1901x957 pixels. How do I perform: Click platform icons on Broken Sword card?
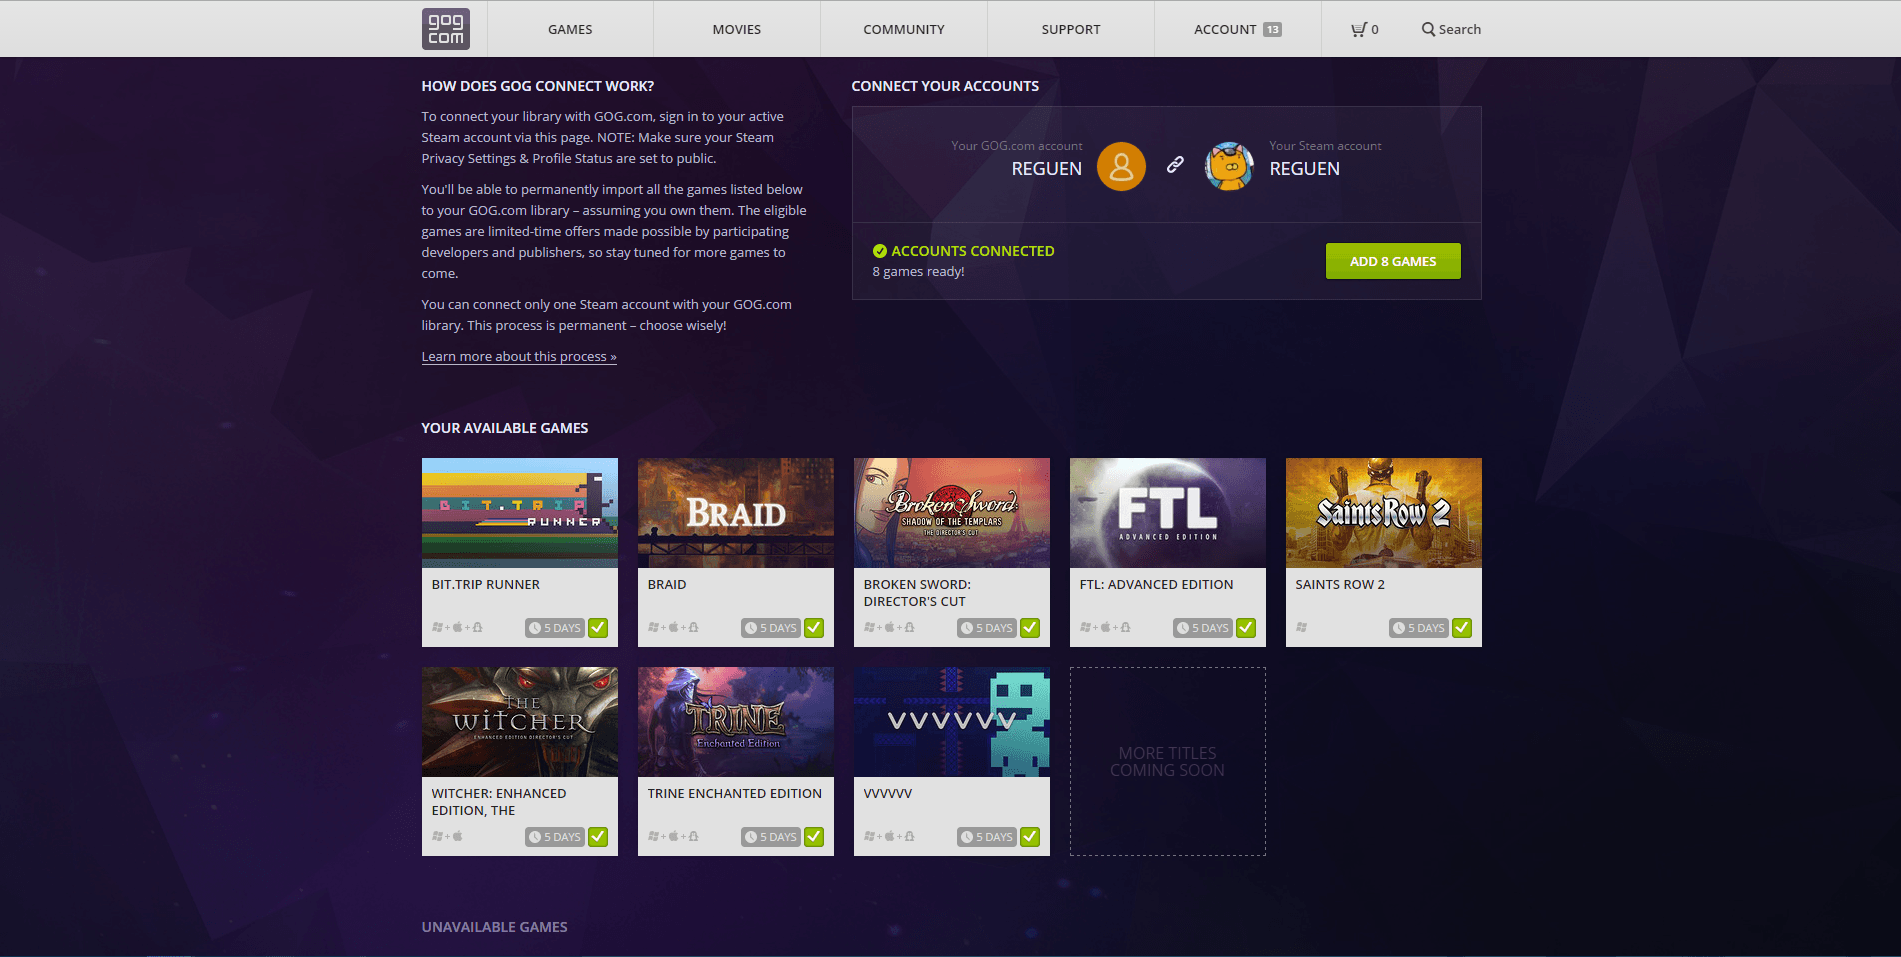[x=889, y=628]
